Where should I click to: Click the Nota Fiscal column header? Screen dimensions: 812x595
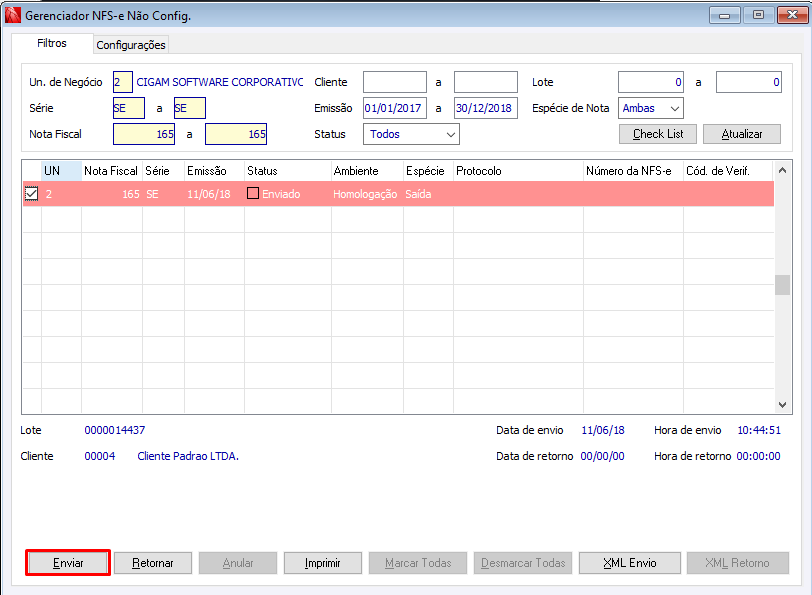point(111,171)
